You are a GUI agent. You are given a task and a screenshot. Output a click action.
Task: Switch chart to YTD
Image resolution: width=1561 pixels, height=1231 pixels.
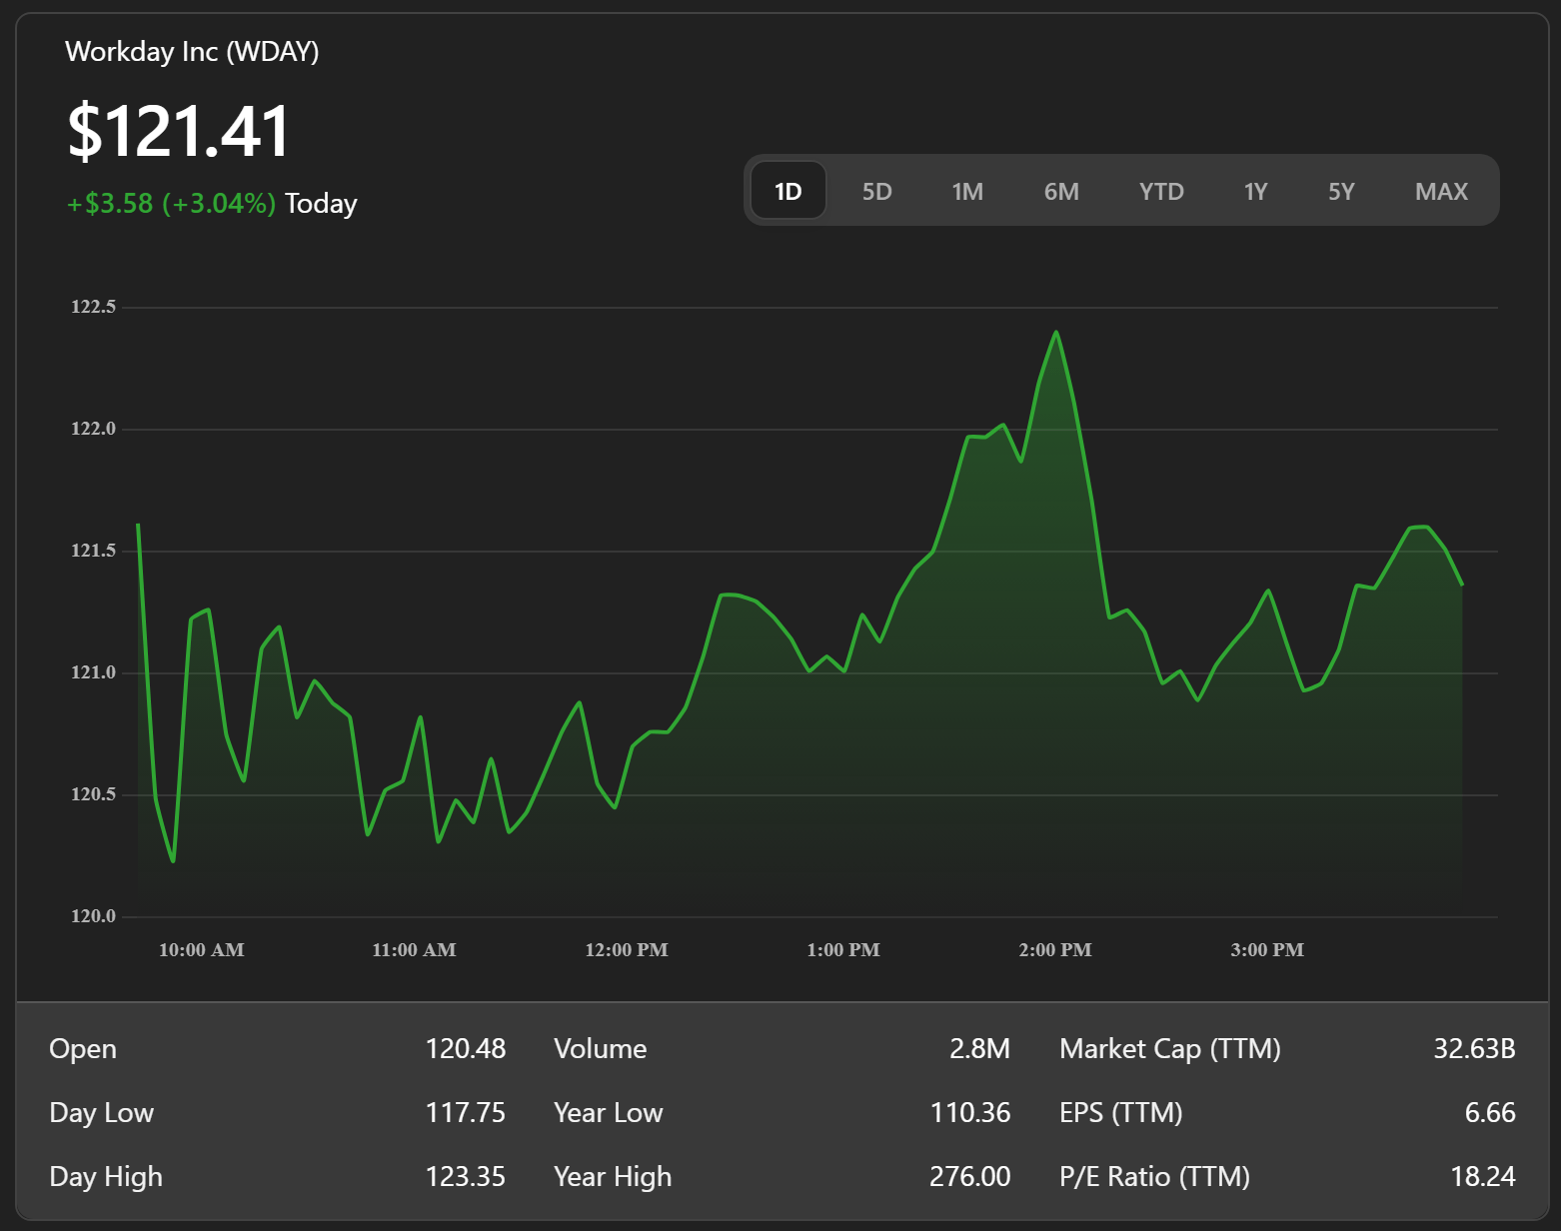coord(1161,191)
